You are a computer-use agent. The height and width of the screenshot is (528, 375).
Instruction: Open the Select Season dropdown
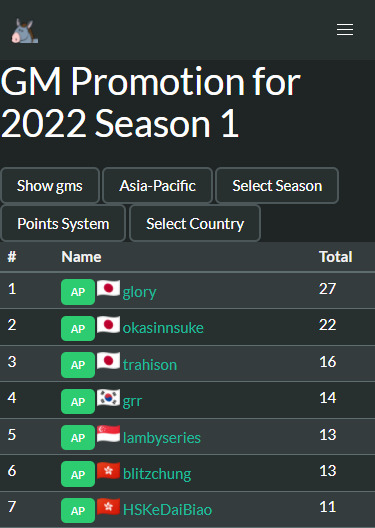coord(277,186)
